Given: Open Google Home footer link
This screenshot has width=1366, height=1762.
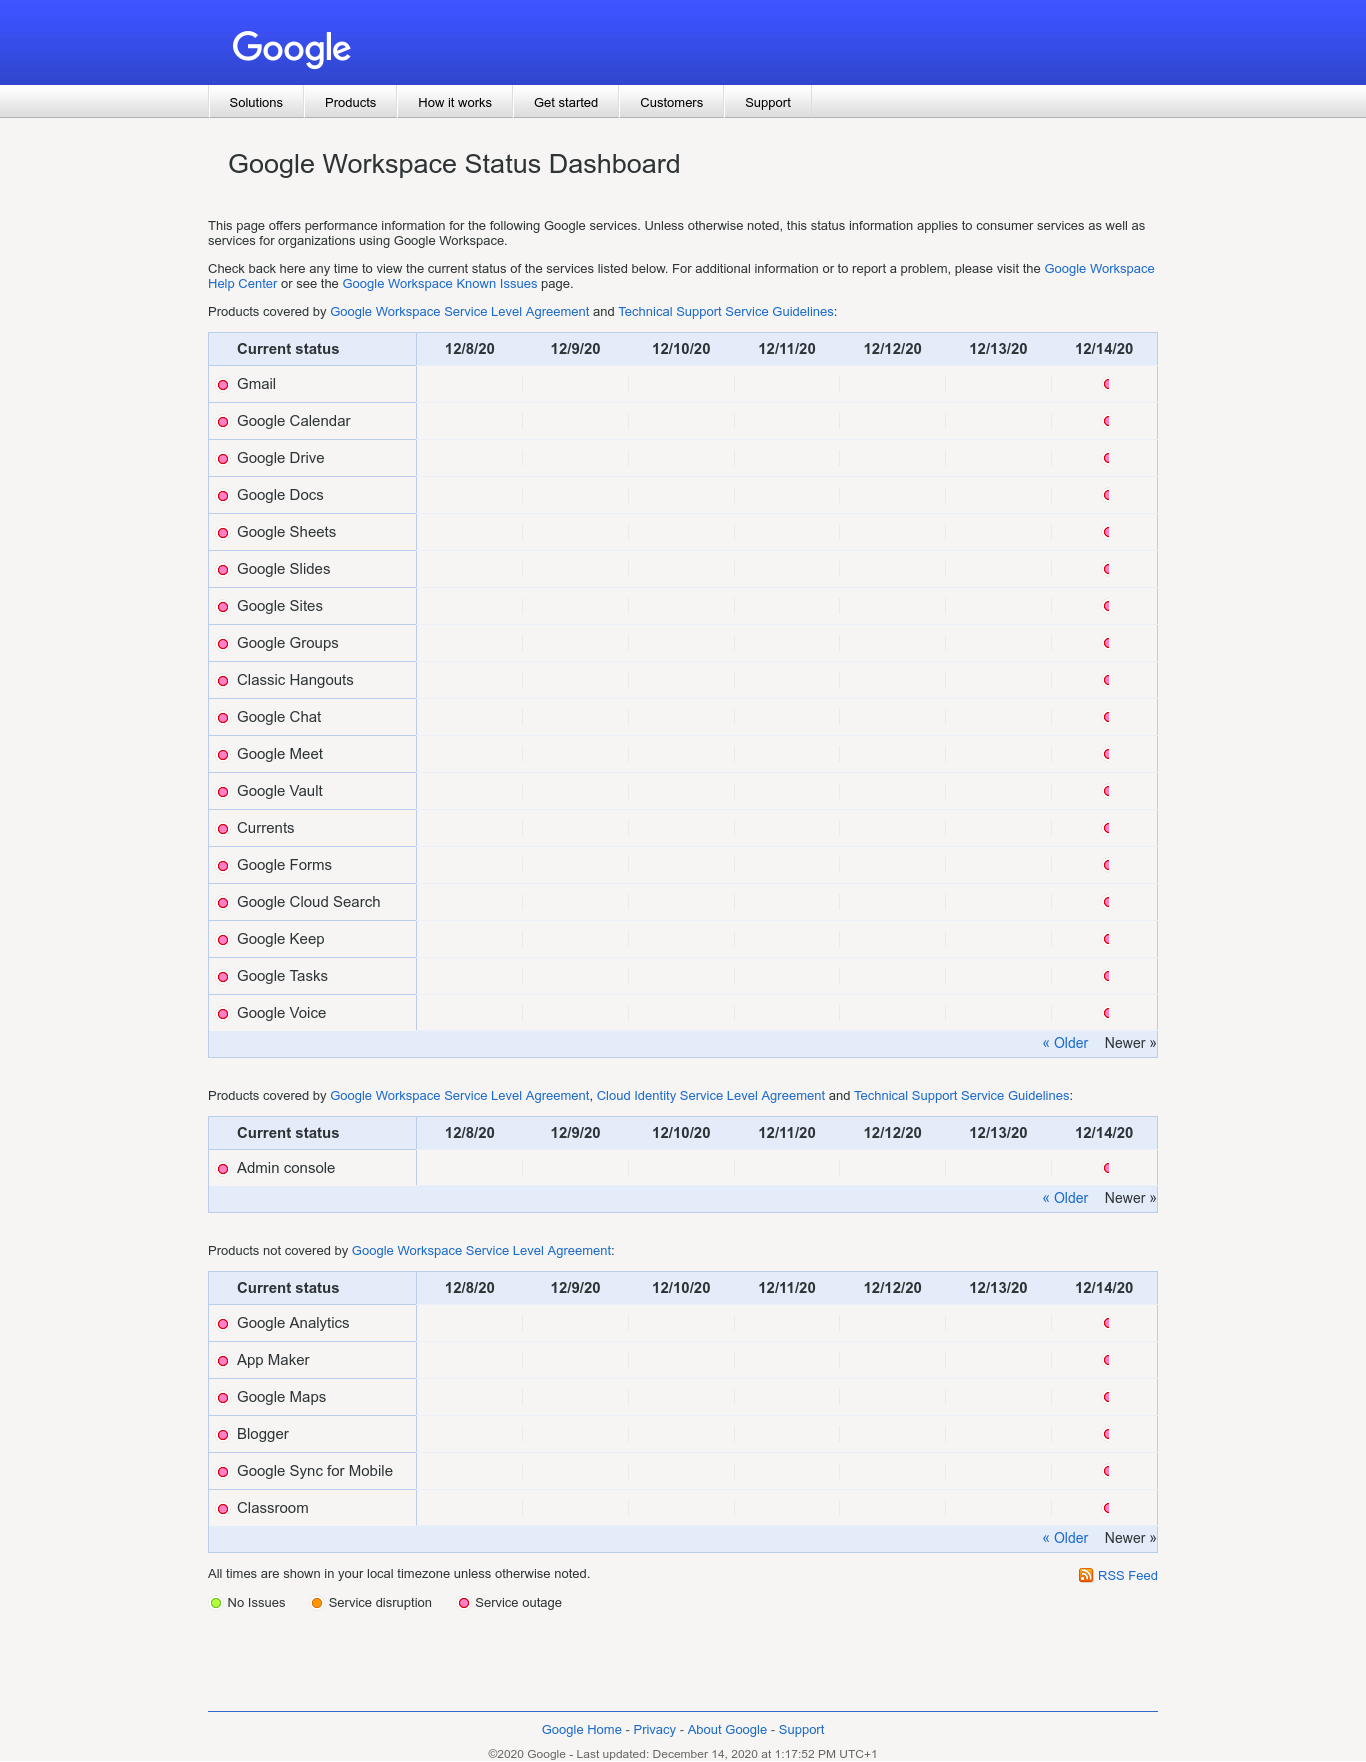Looking at the screenshot, I should point(582,1729).
